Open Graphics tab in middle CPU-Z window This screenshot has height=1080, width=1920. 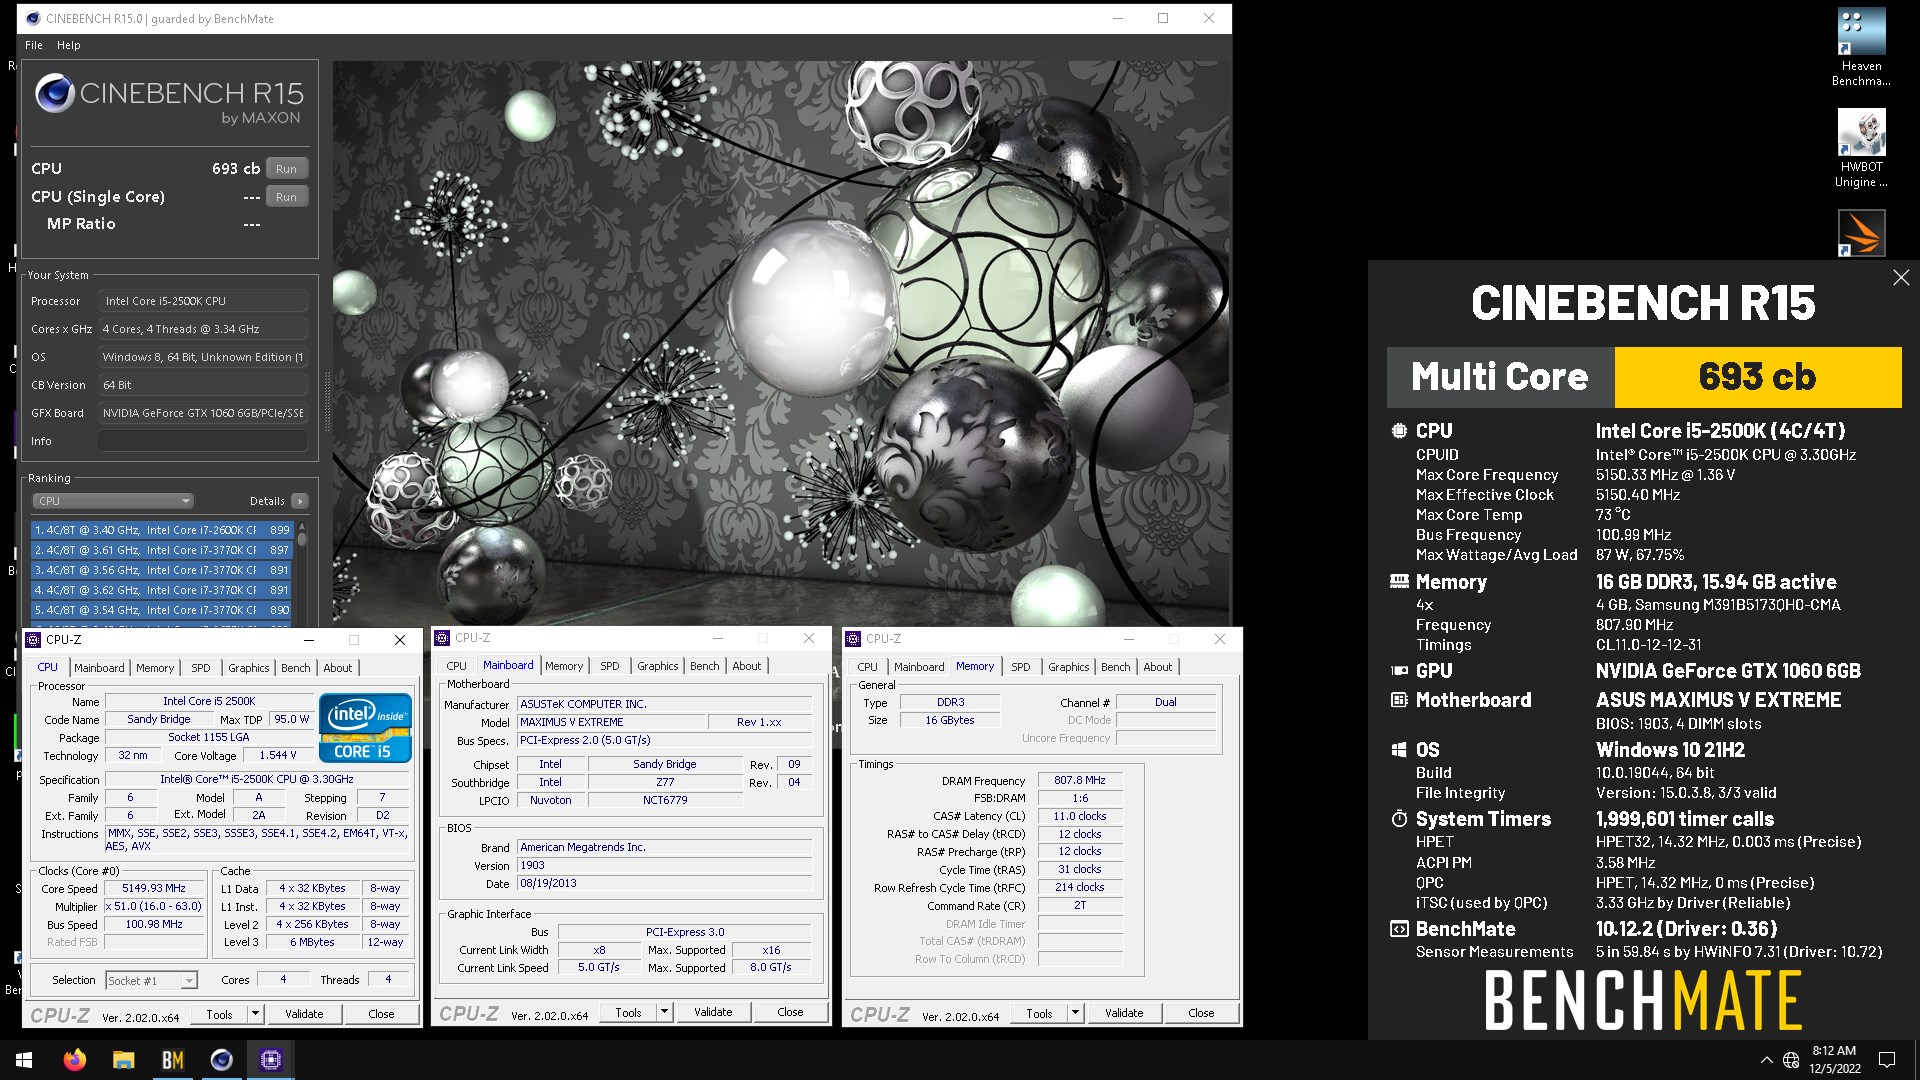click(657, 666)
